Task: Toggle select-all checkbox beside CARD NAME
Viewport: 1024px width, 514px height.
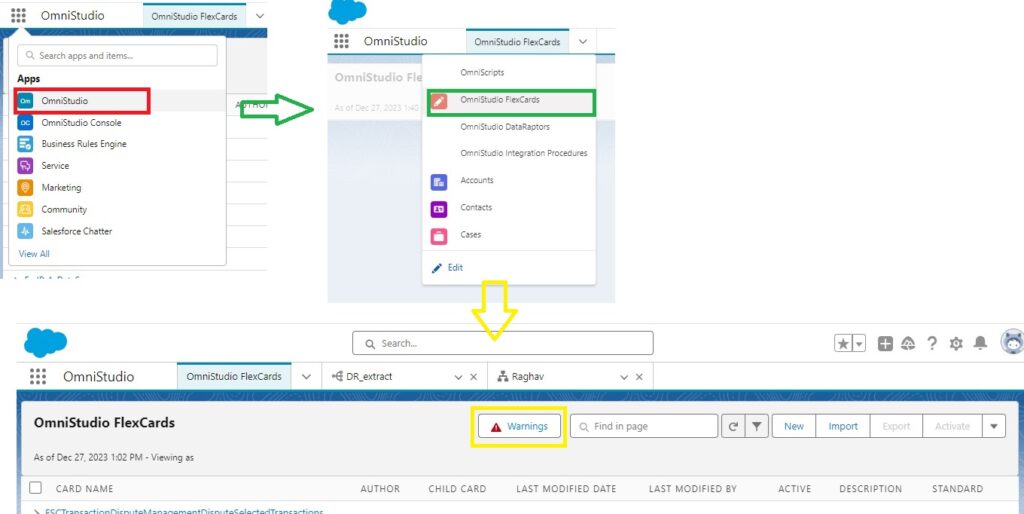Action: coord(35,488)
